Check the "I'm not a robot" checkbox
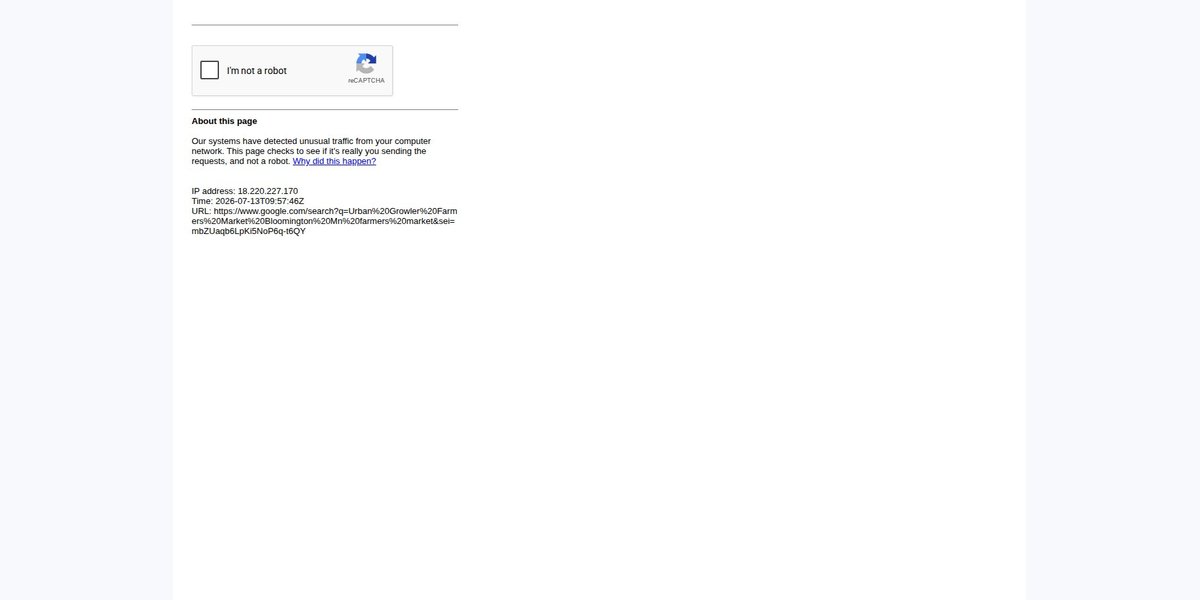 pyautogui.click(x=210, y=70)
